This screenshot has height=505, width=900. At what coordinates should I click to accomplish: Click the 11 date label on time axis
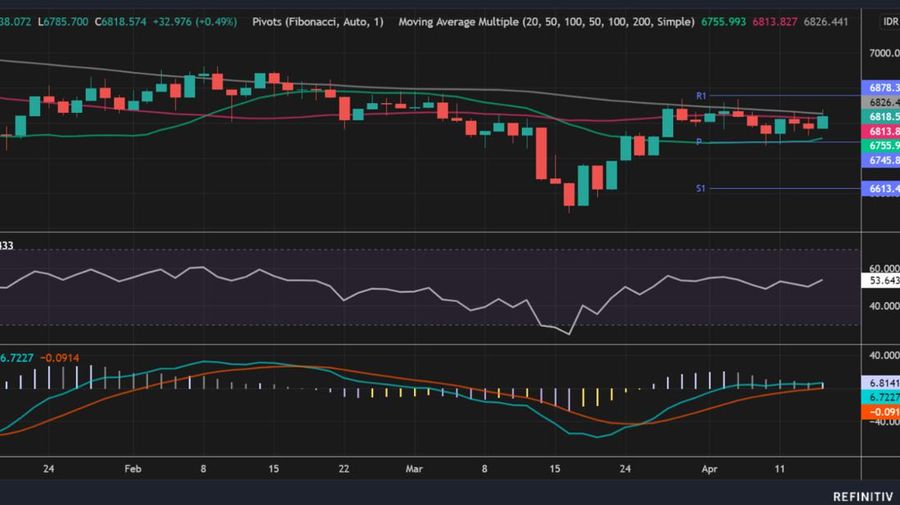tap(779, 469)
